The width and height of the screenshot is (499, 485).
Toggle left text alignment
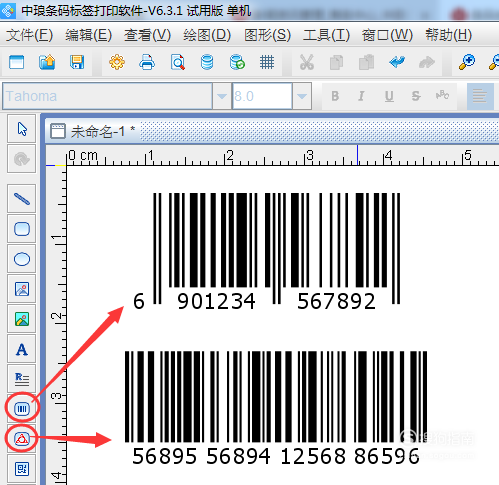[480, 96]
